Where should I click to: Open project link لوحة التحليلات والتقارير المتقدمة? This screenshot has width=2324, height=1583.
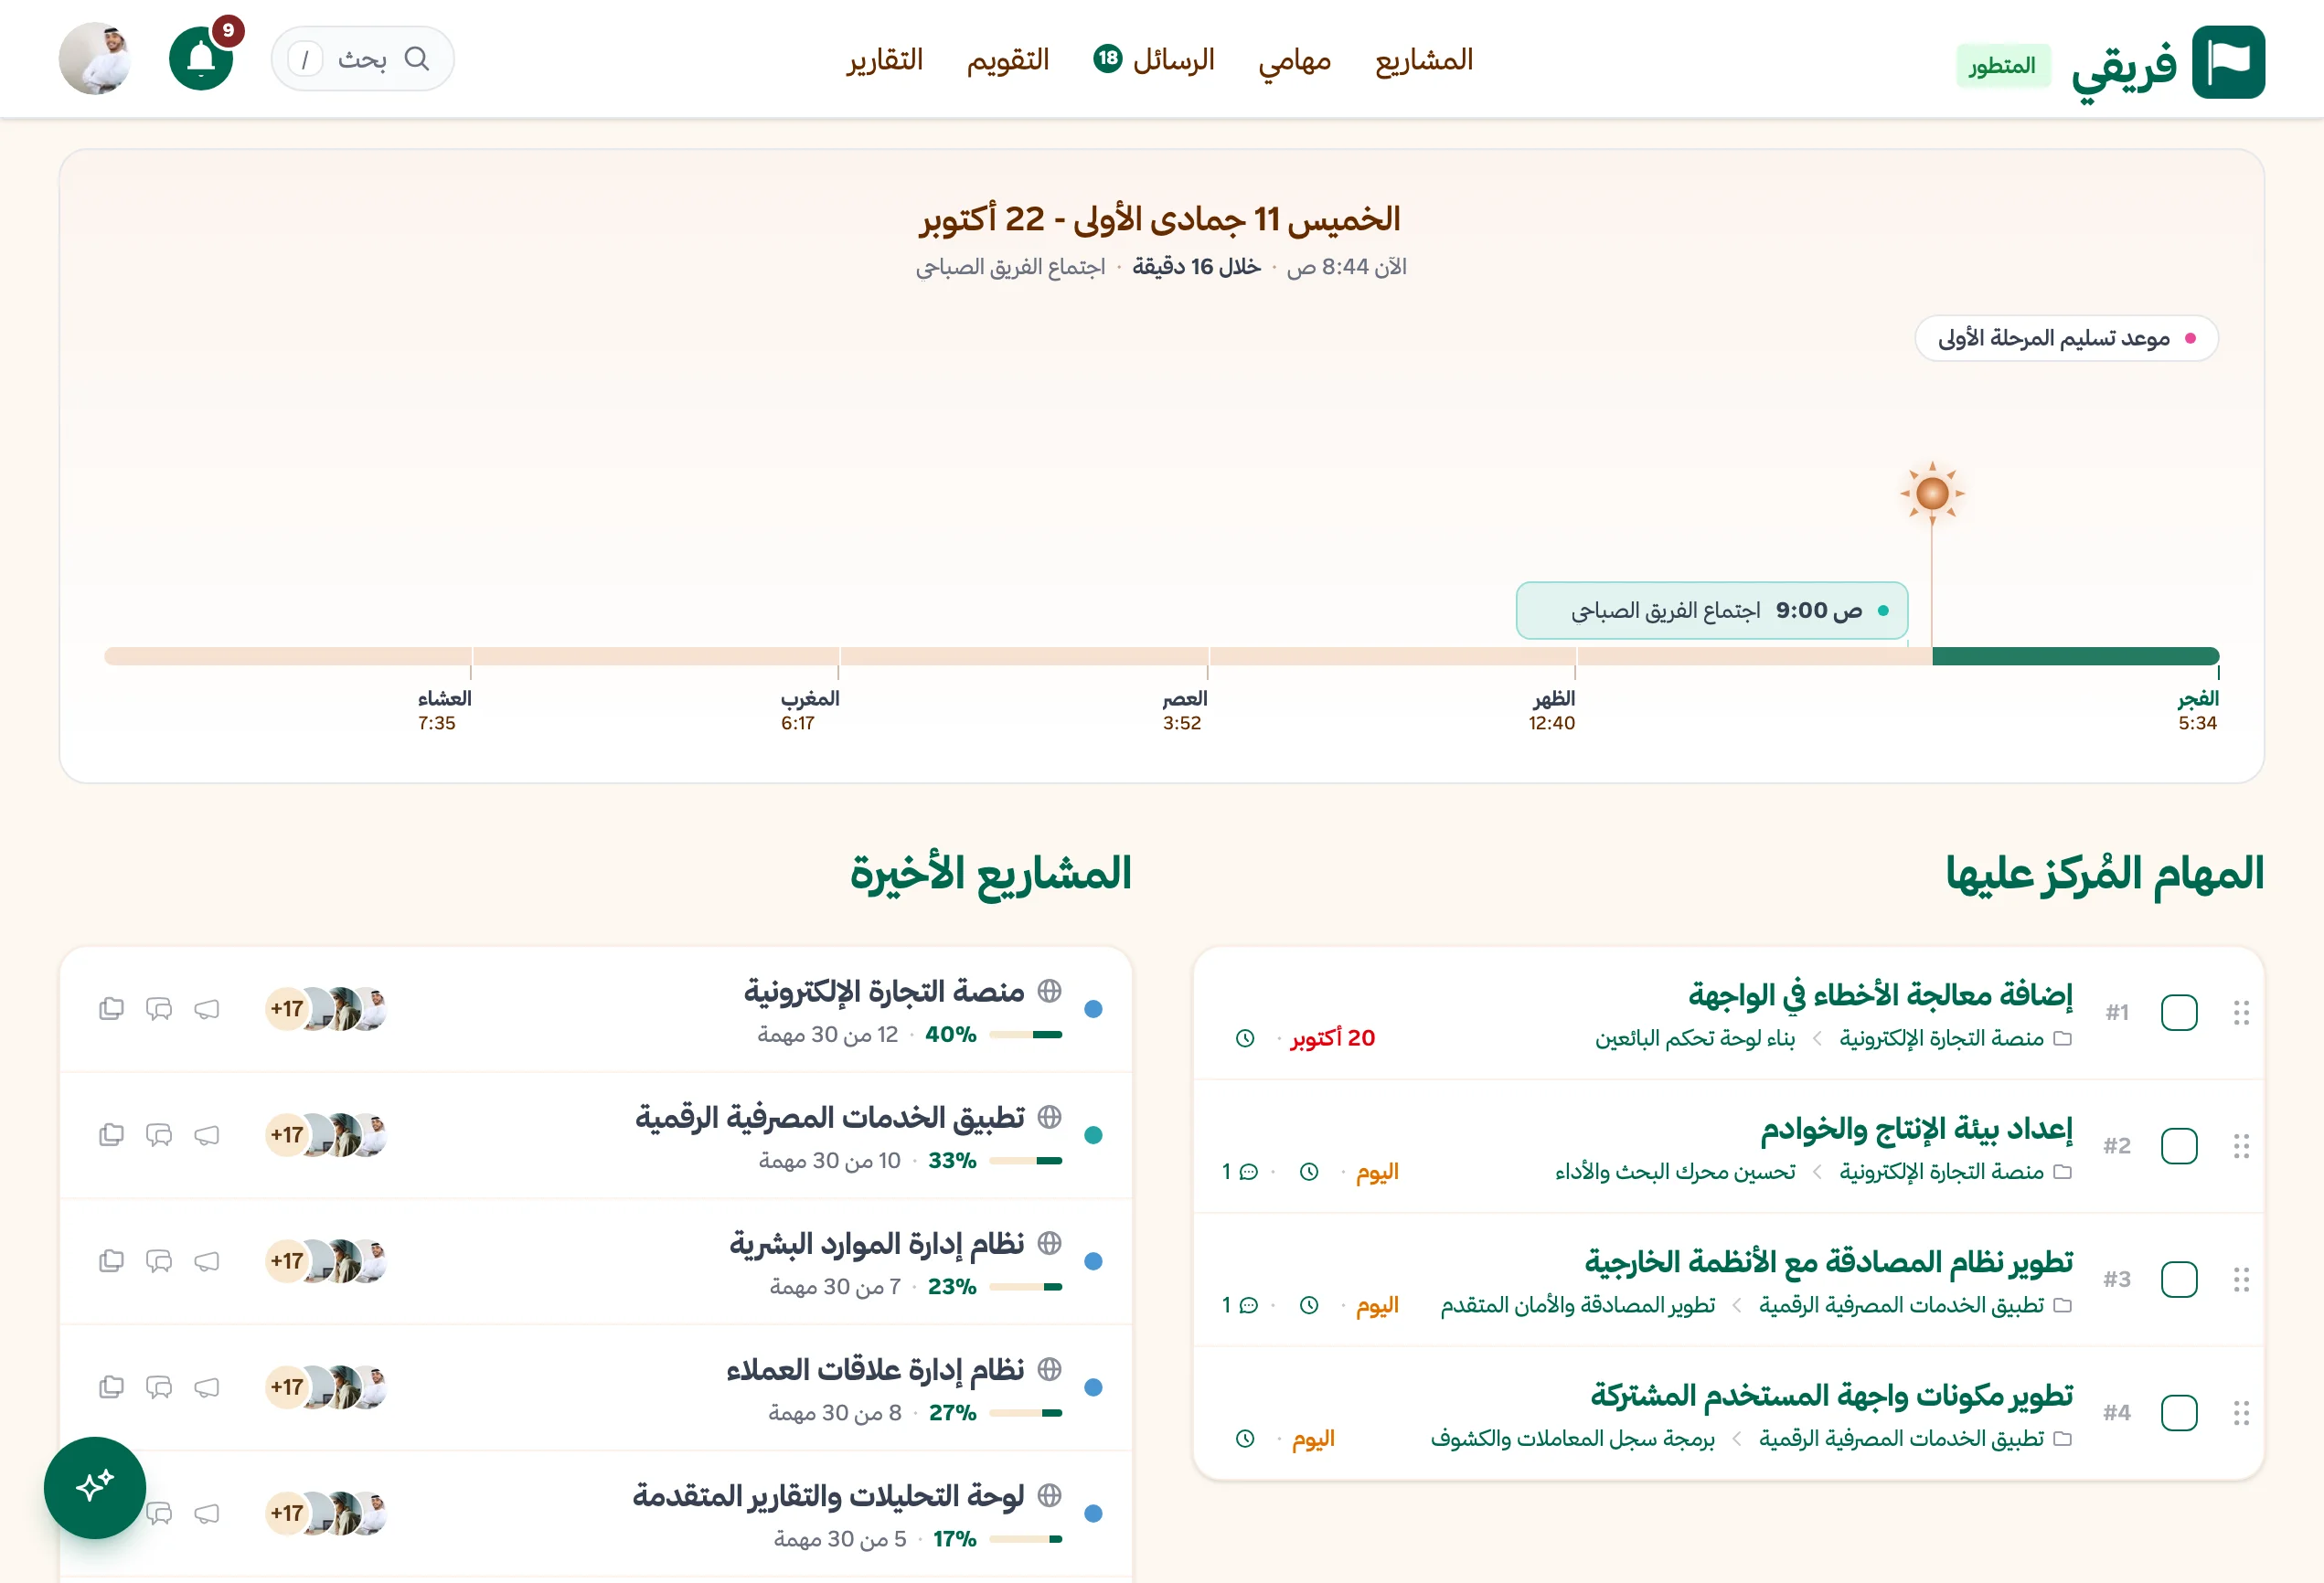(828, 1495)
